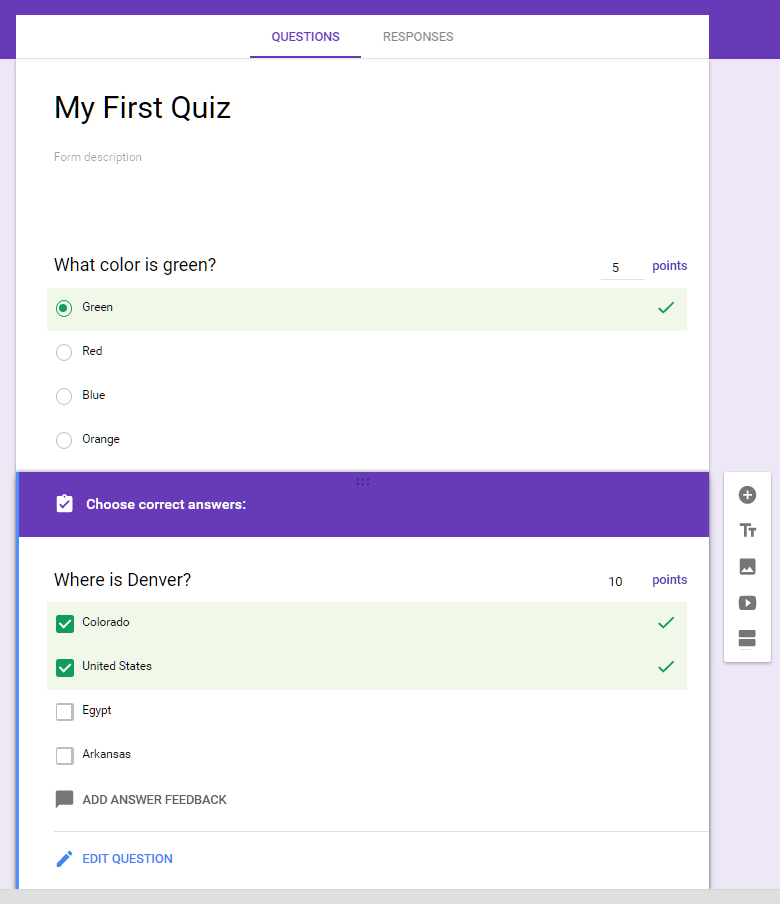Switch to the Responses tab

click(x=418, y=37)
